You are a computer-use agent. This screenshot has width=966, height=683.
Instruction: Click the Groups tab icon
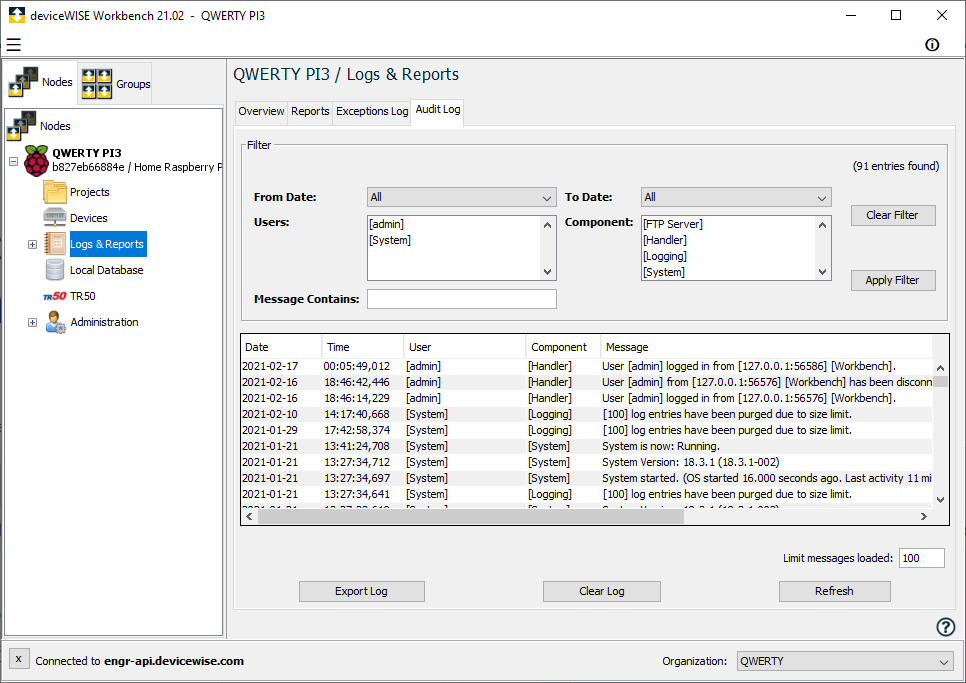97,83
